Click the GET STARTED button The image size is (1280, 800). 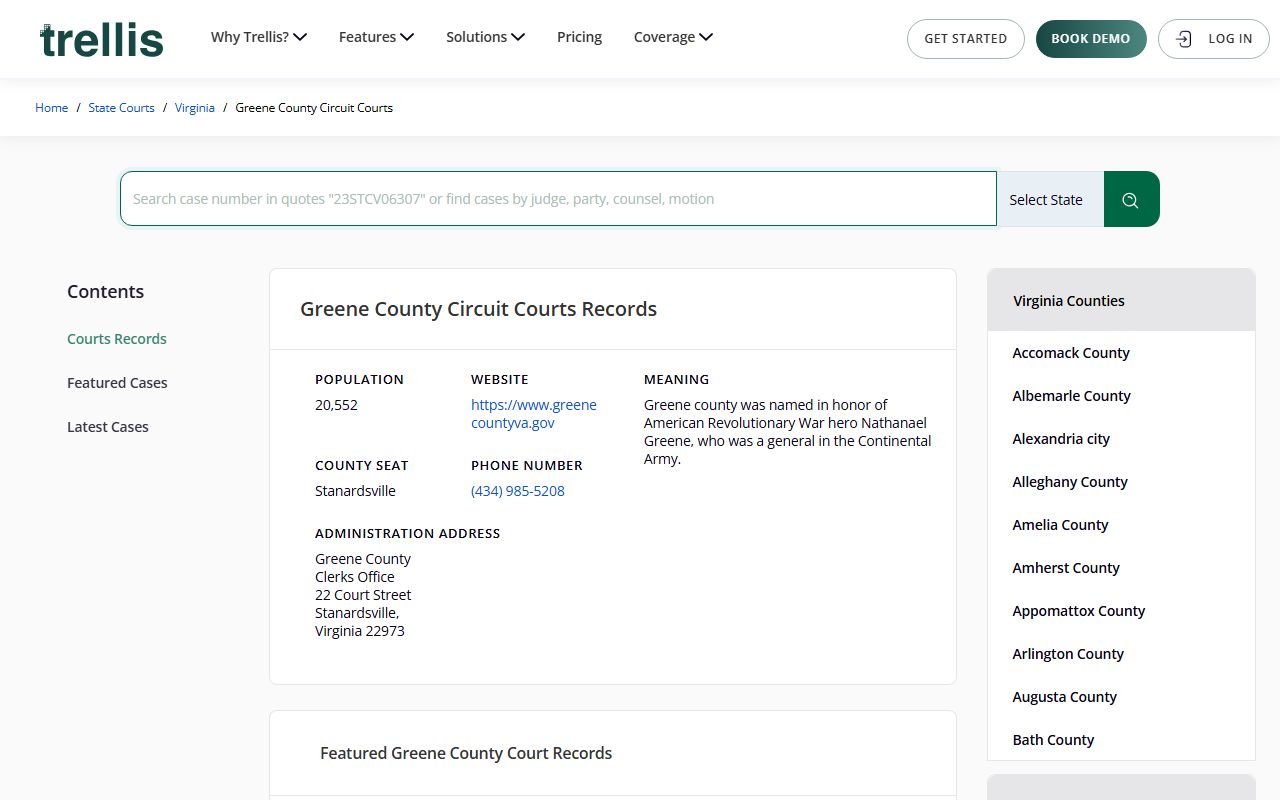965,39
